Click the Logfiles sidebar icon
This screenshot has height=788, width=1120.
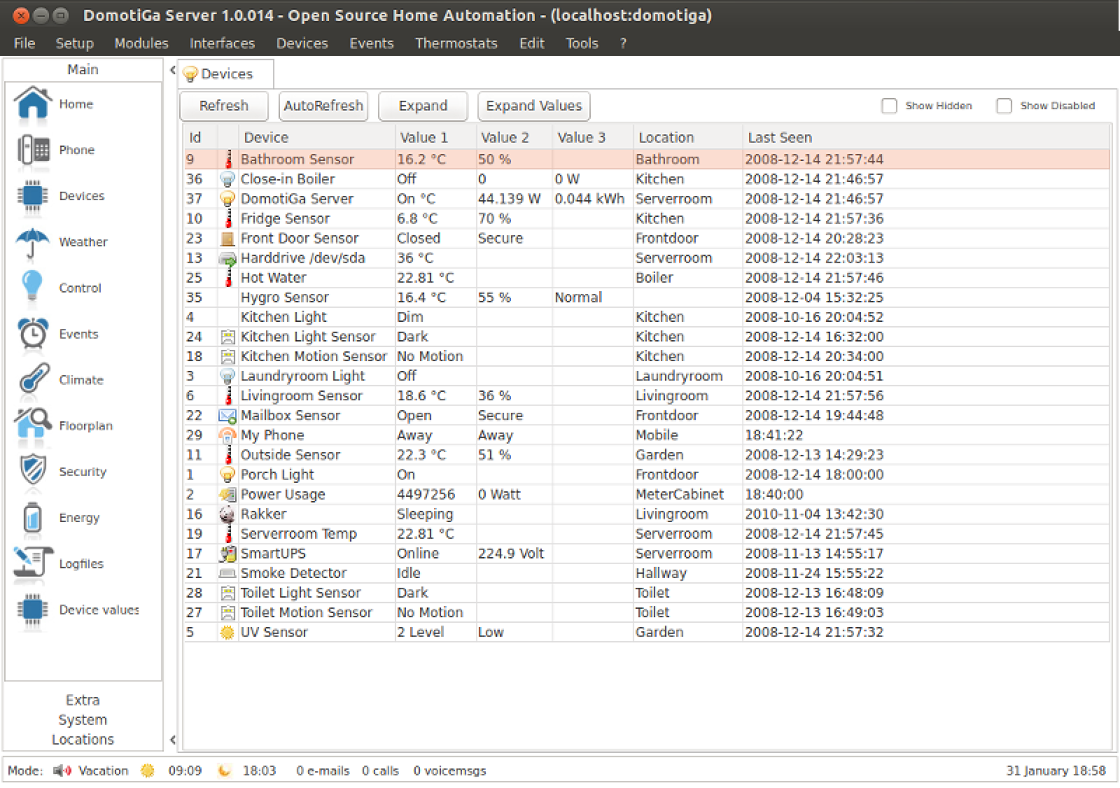33,564
